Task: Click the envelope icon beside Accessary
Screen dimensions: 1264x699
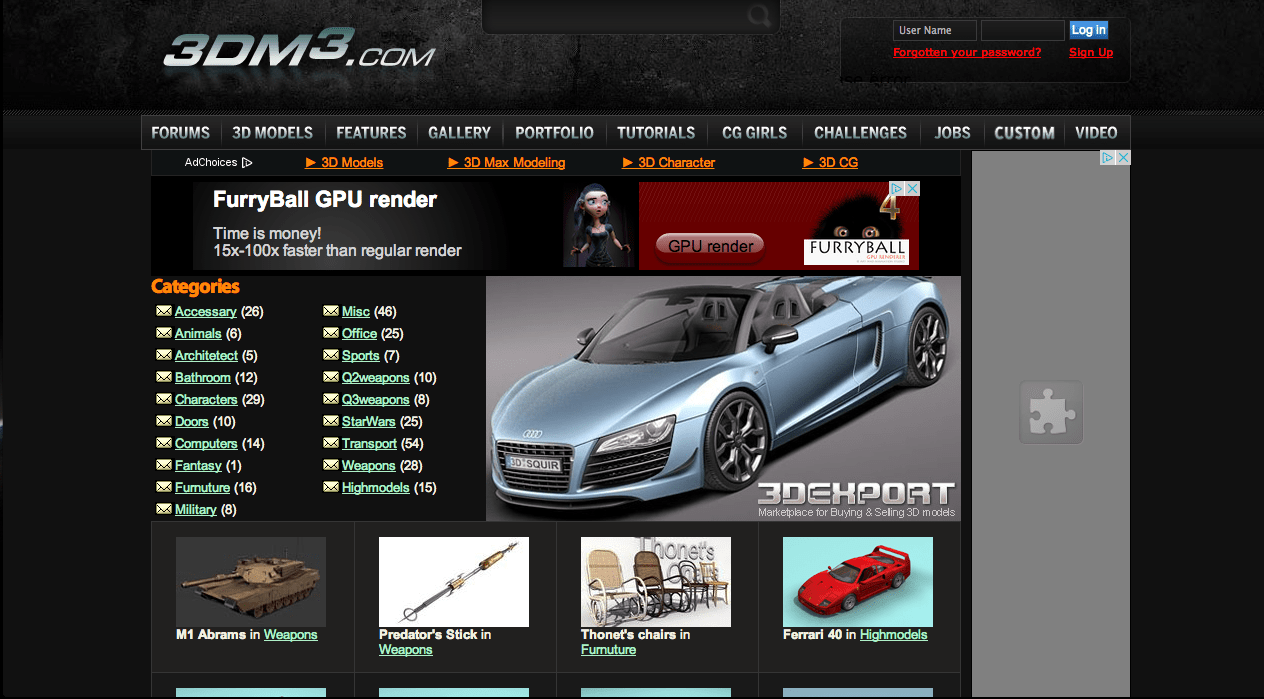Action: coord(164,311)
